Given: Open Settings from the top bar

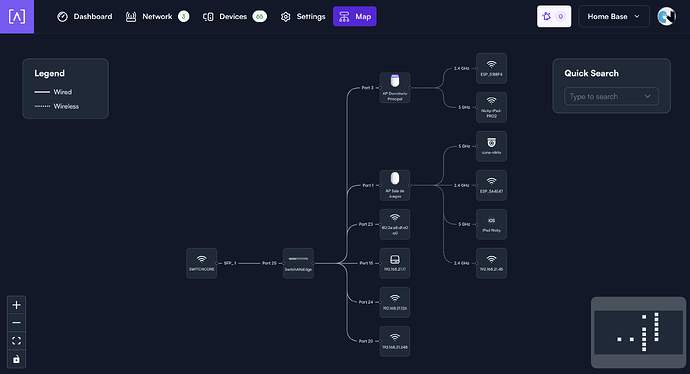Looking at the screenshot, I should (x=303, y=17).
